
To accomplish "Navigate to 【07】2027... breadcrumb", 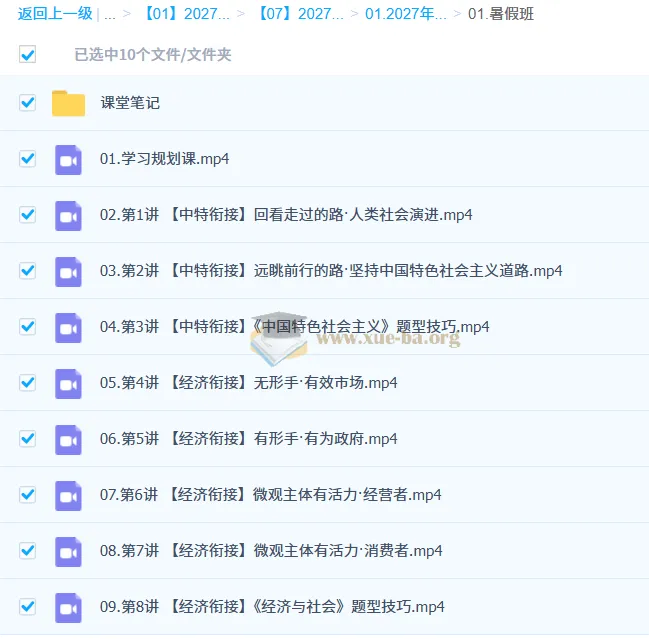I will 300,14.
